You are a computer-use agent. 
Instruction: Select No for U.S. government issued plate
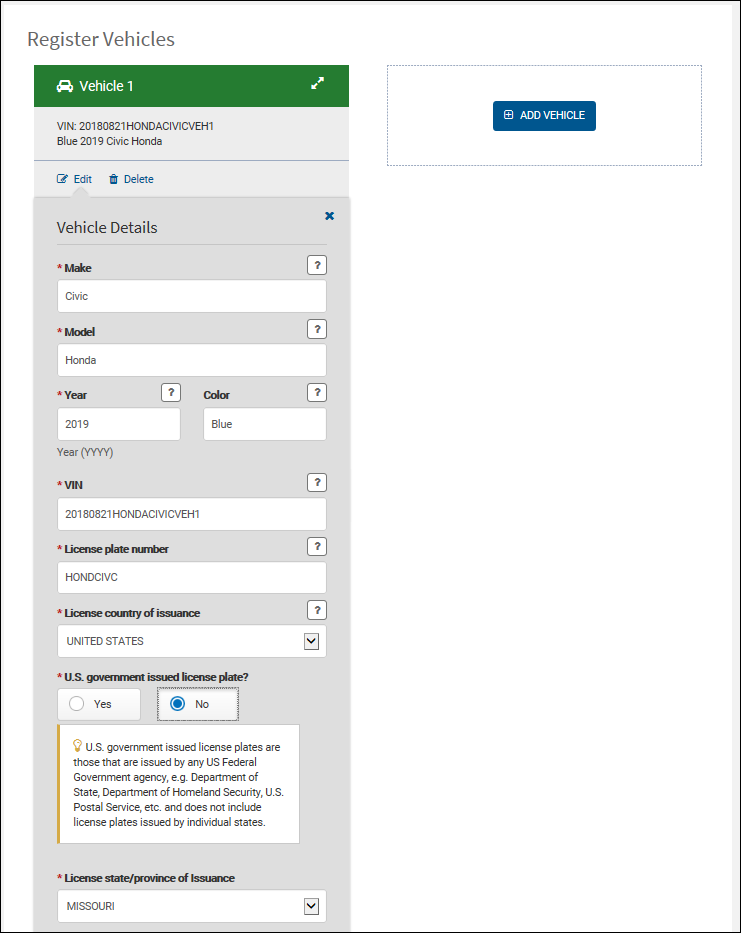(198, 705)
